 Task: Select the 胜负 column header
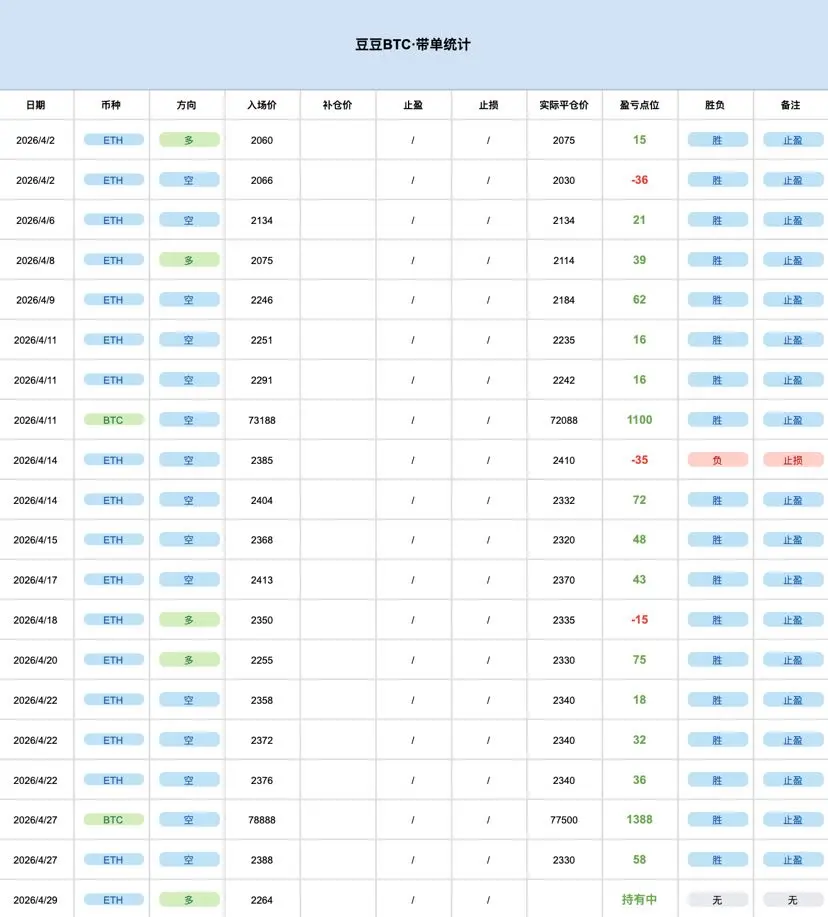pyautogui.click(x=715, y=105)
